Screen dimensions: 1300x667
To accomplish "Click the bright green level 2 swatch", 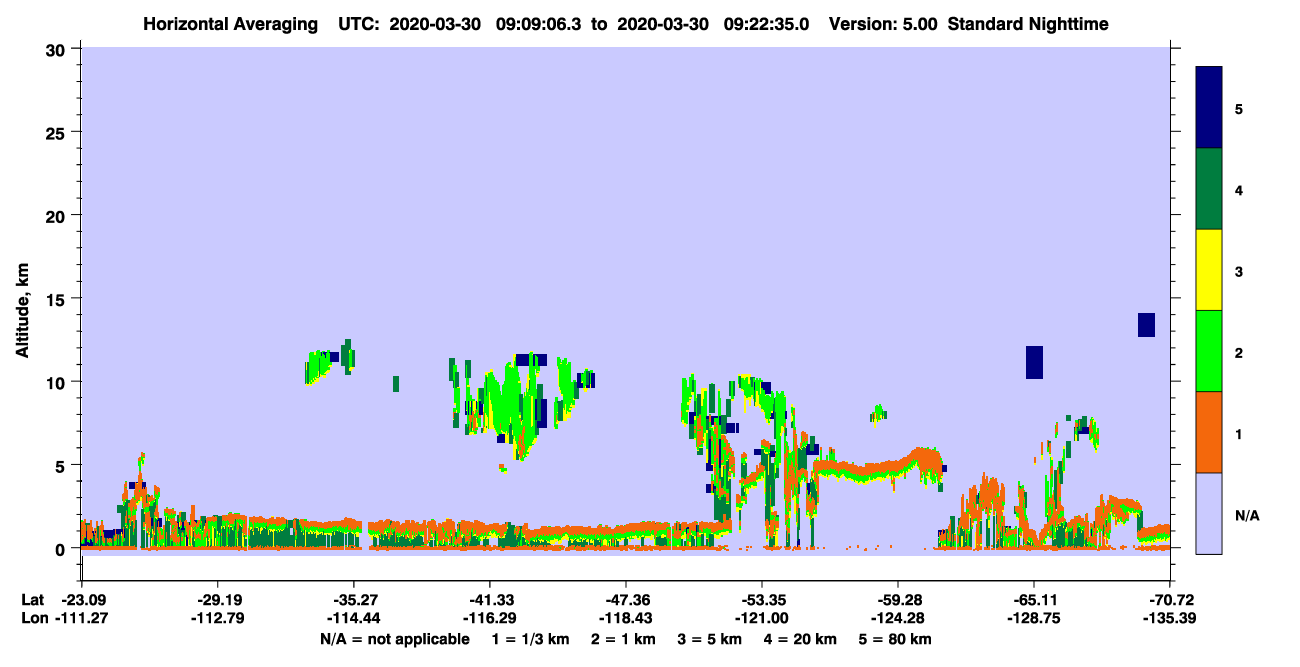I will click(1209, 351).
